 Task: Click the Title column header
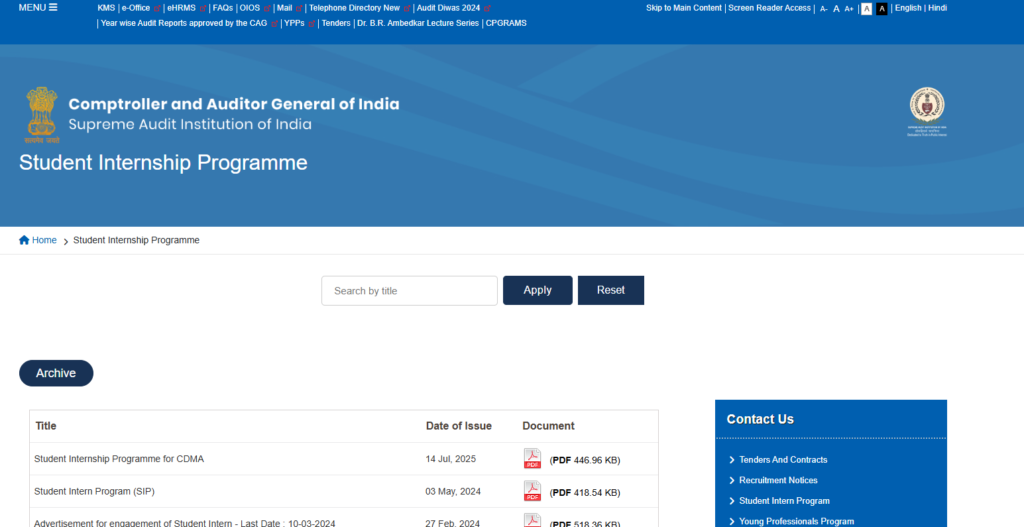(x=46, y=426)
